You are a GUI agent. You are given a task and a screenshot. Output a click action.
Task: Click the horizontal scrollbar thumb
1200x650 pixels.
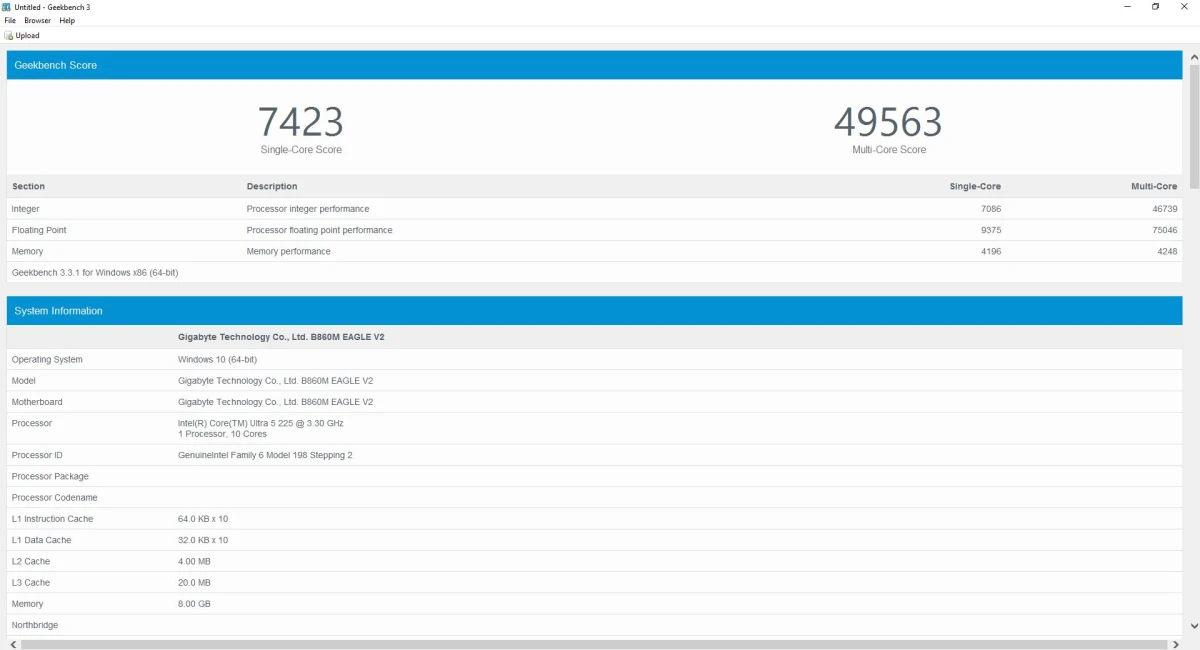click(x=593, y=644)
